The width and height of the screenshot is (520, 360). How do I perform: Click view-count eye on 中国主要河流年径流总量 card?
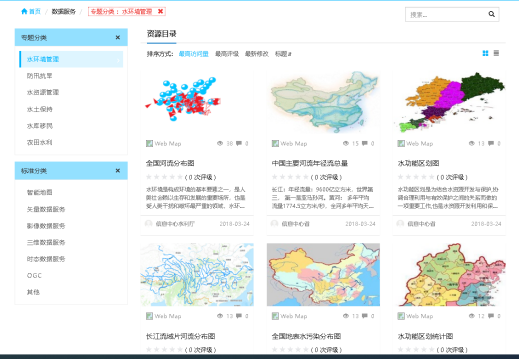346,143
